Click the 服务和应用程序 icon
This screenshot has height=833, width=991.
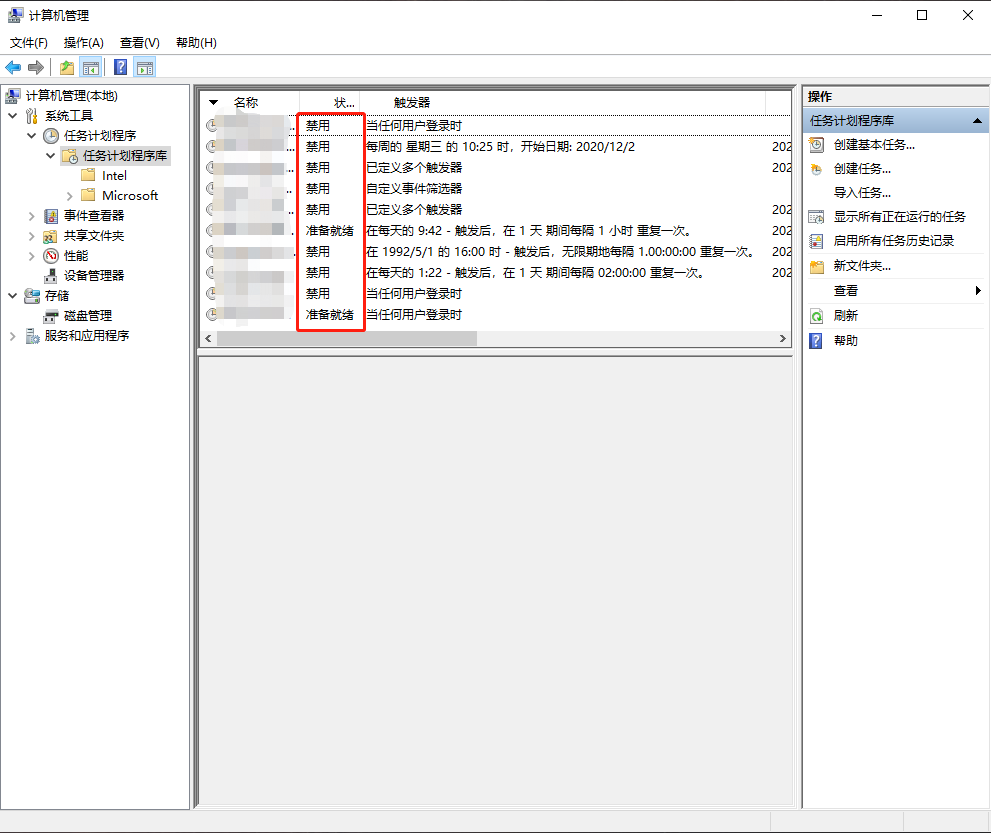click(32, 336)
